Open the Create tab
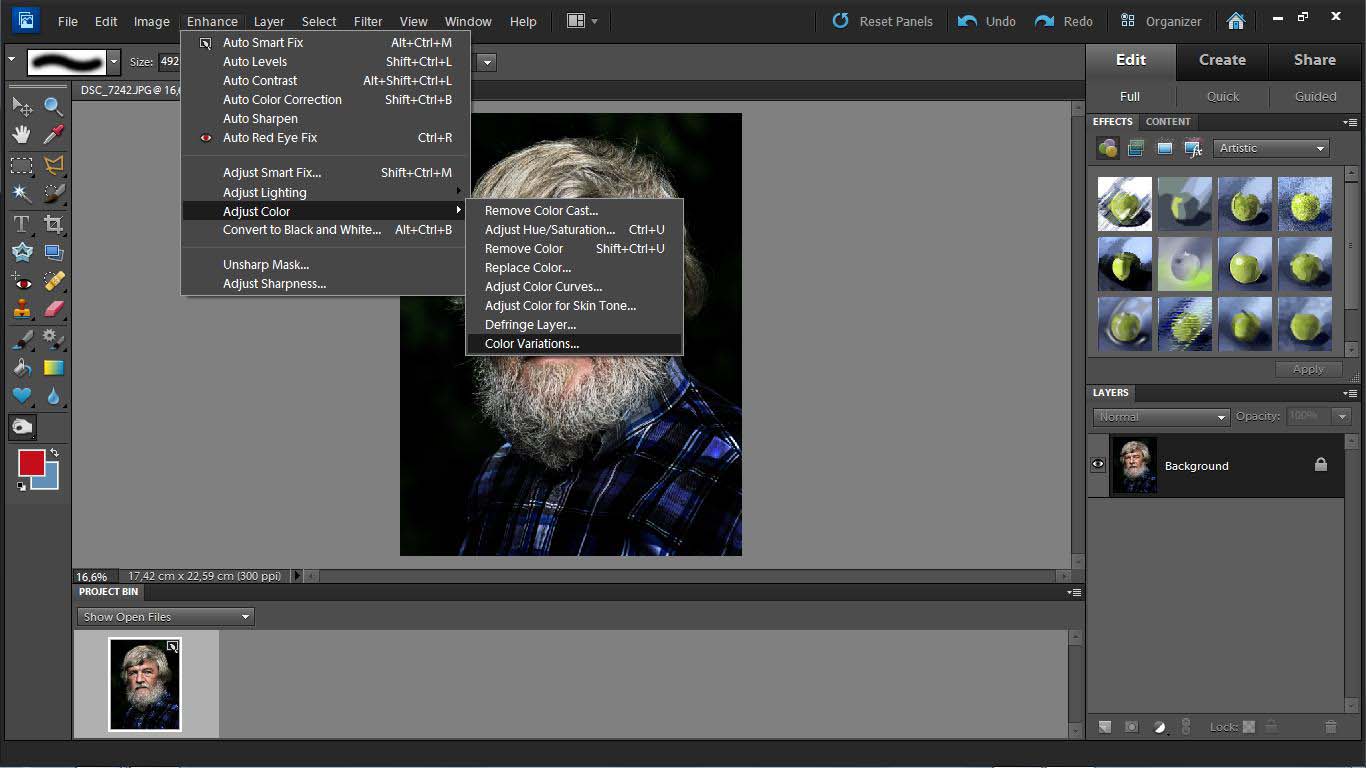The image size is (1366, 768). (x=1222, y=60)
